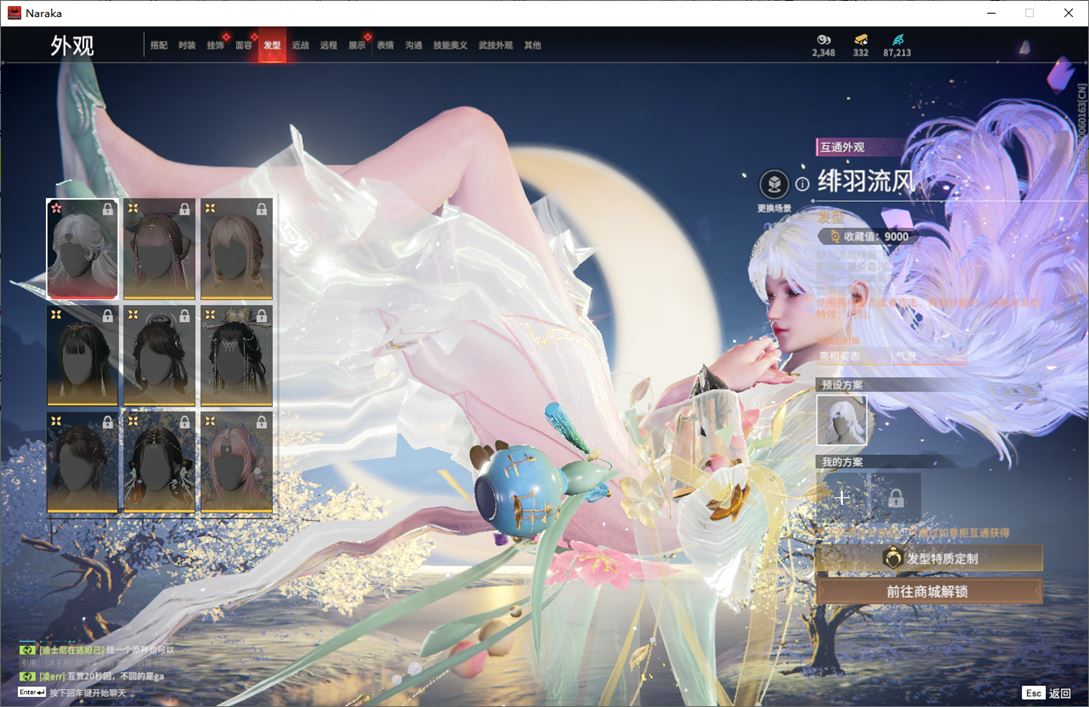This screenshot has width=1089, height=707.
Task: Open the 表情 tab
Action: click(385, 45)
